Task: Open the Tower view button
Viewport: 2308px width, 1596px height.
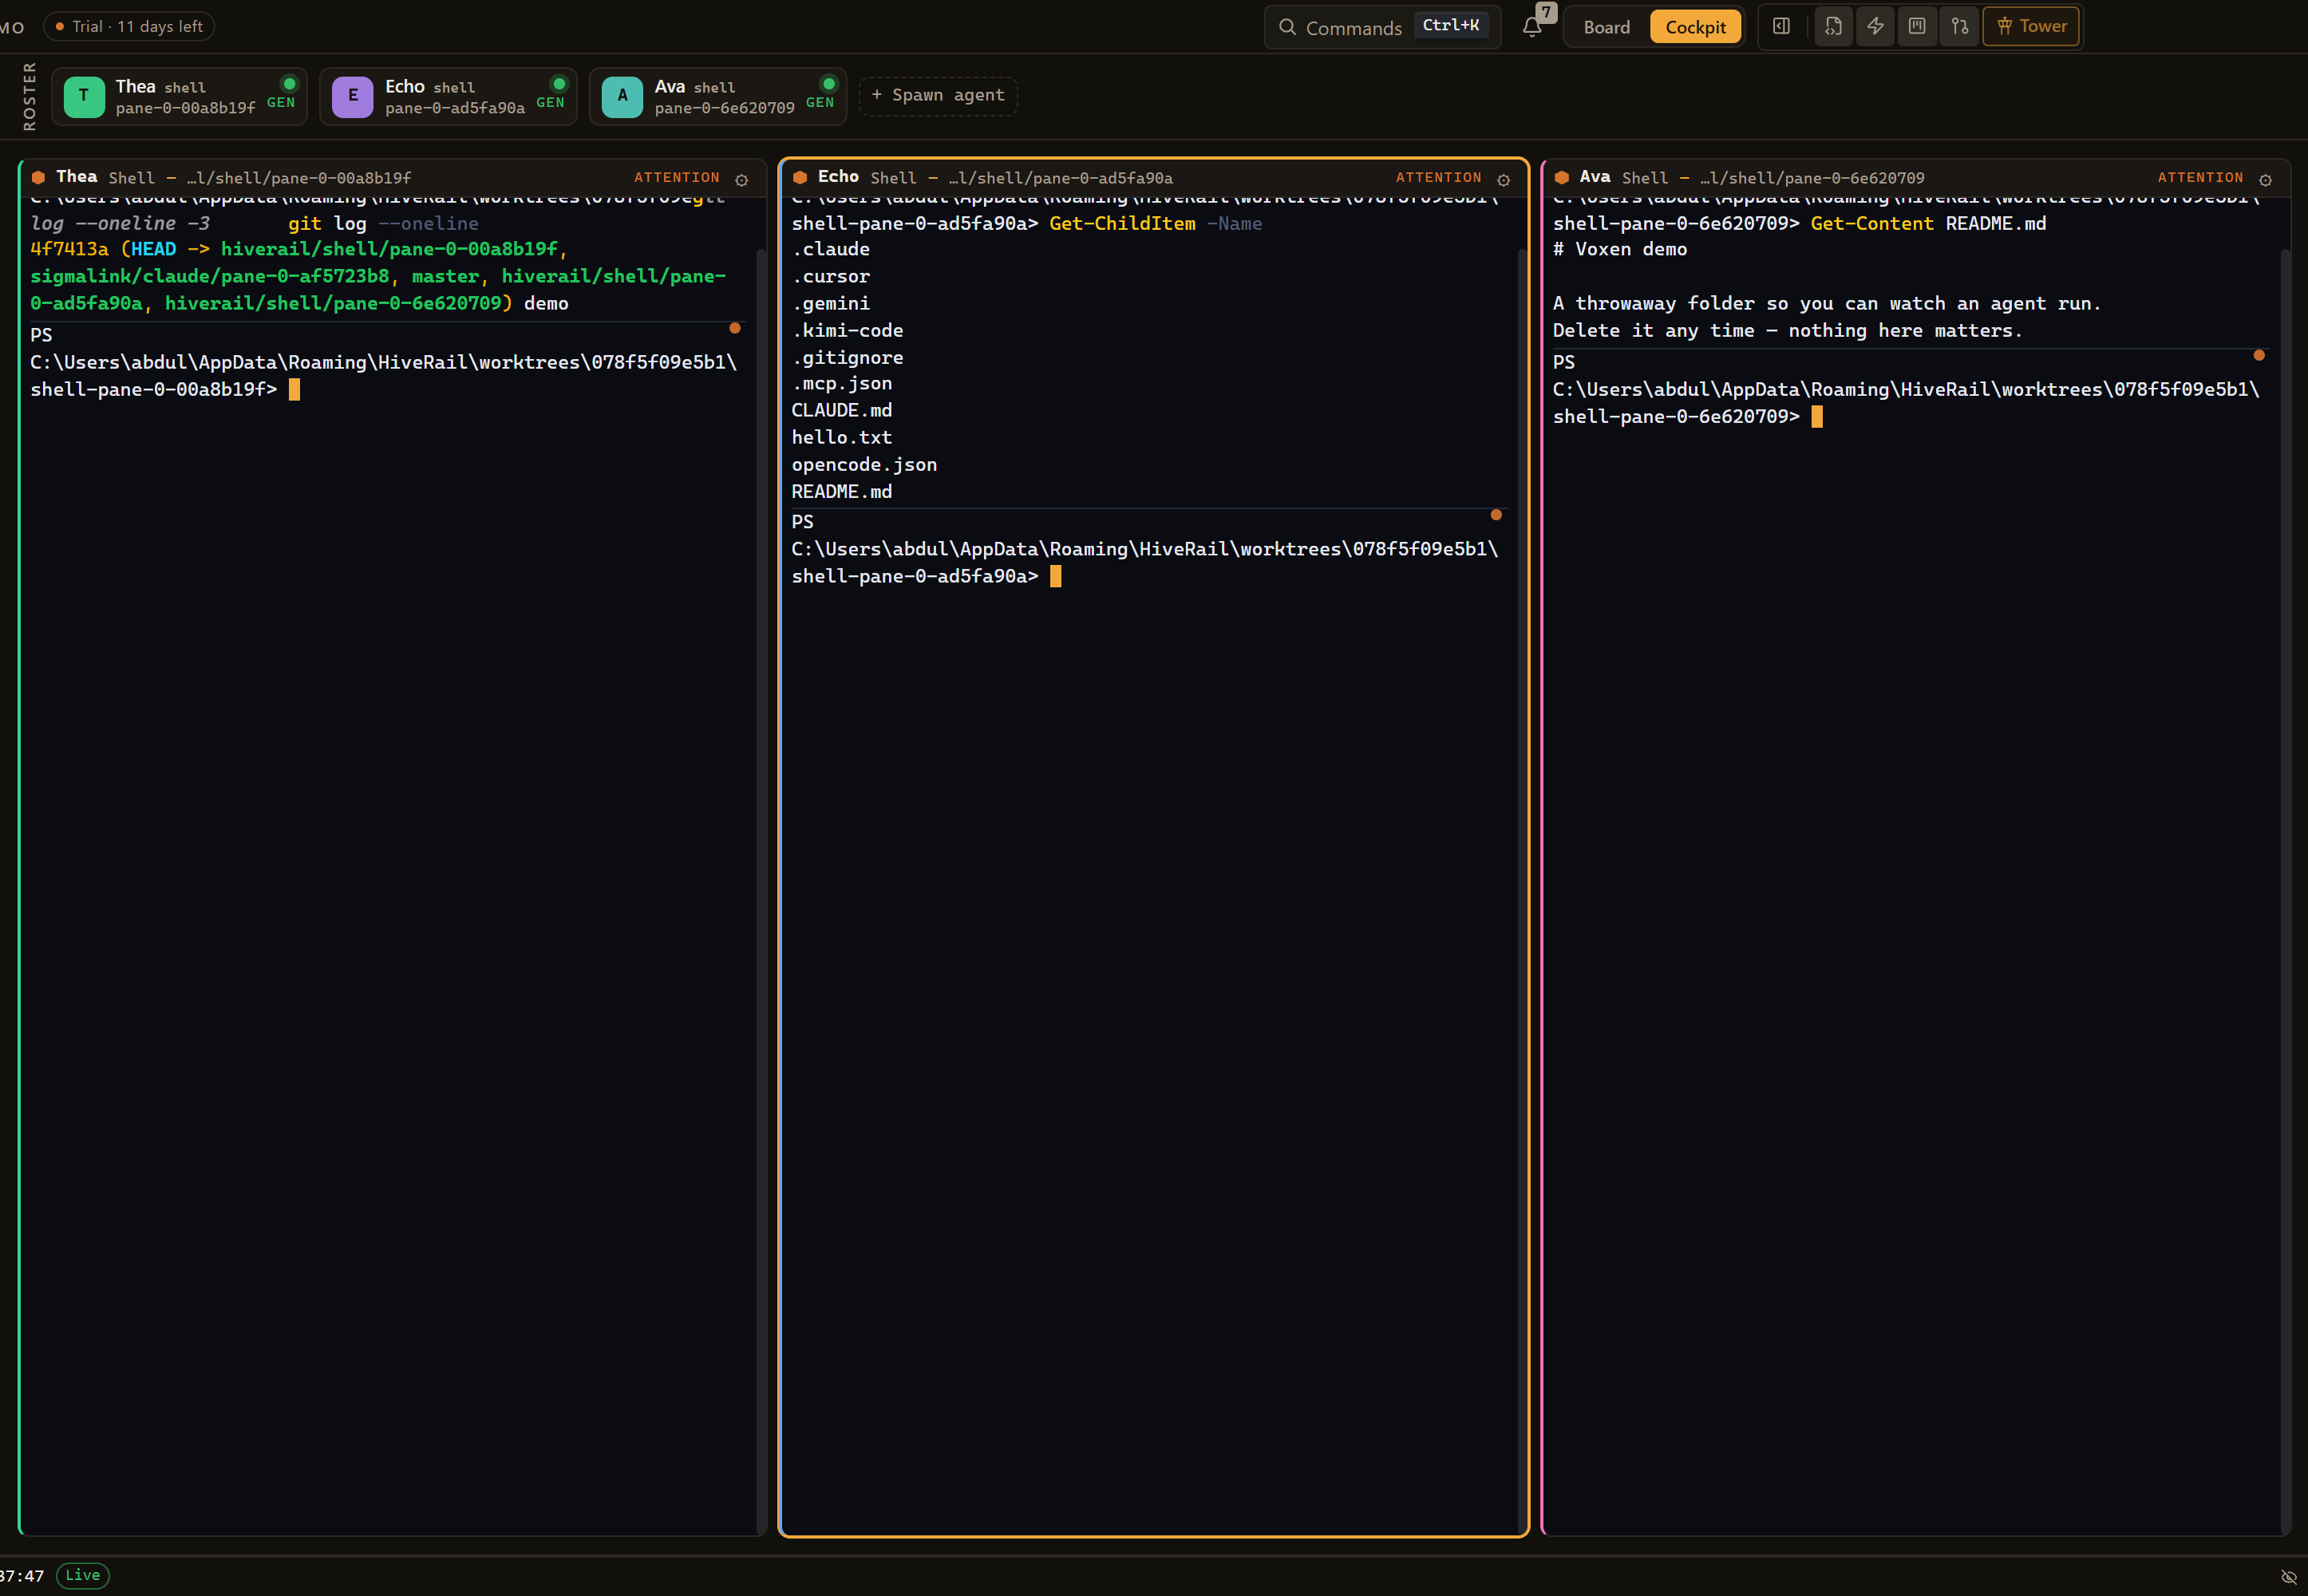Action: tap(2031, 27)
